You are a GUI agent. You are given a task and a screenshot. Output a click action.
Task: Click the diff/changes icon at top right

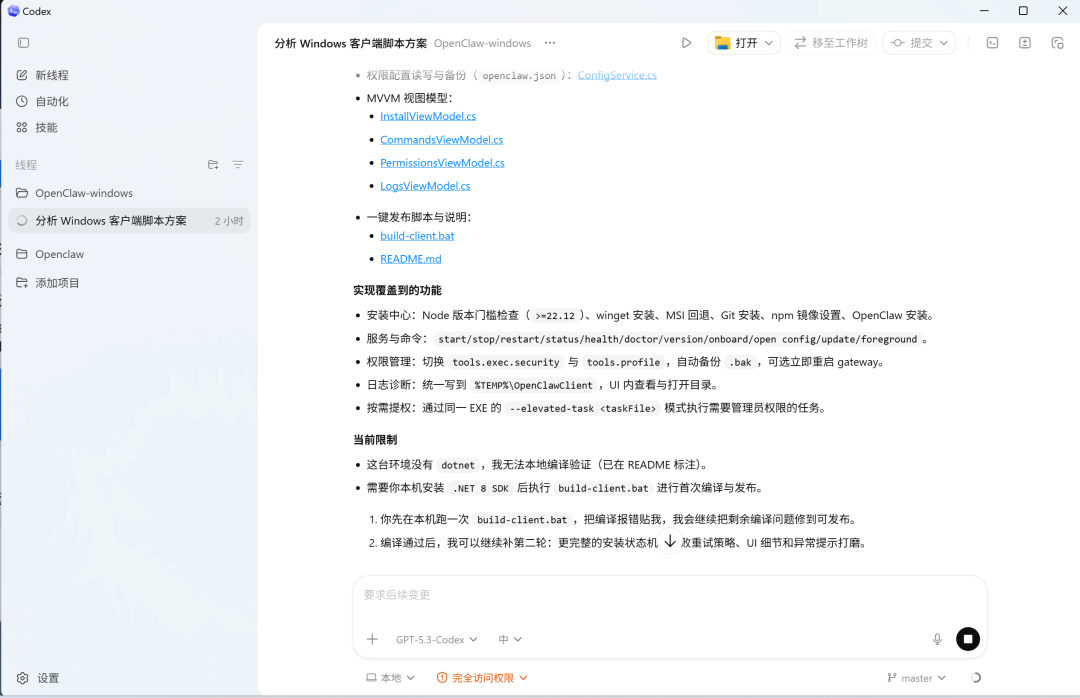[x=1023, y=43]
